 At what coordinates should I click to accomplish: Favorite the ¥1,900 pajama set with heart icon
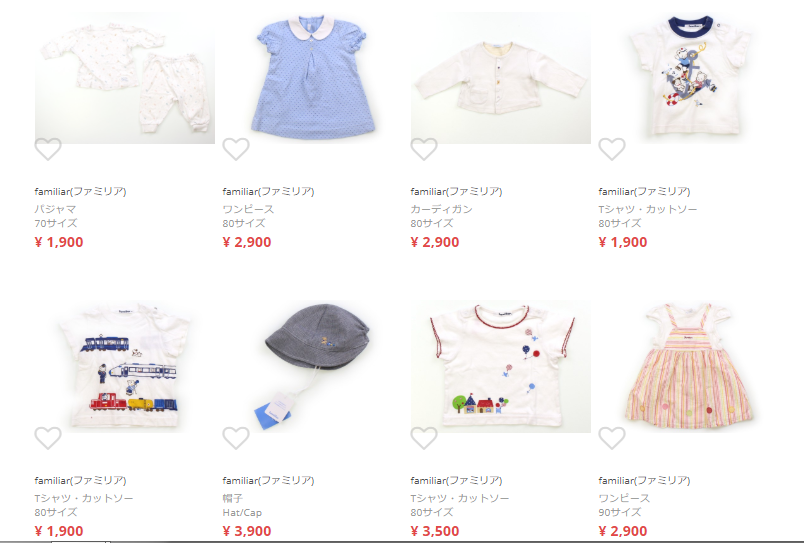(x=48, y=149)
